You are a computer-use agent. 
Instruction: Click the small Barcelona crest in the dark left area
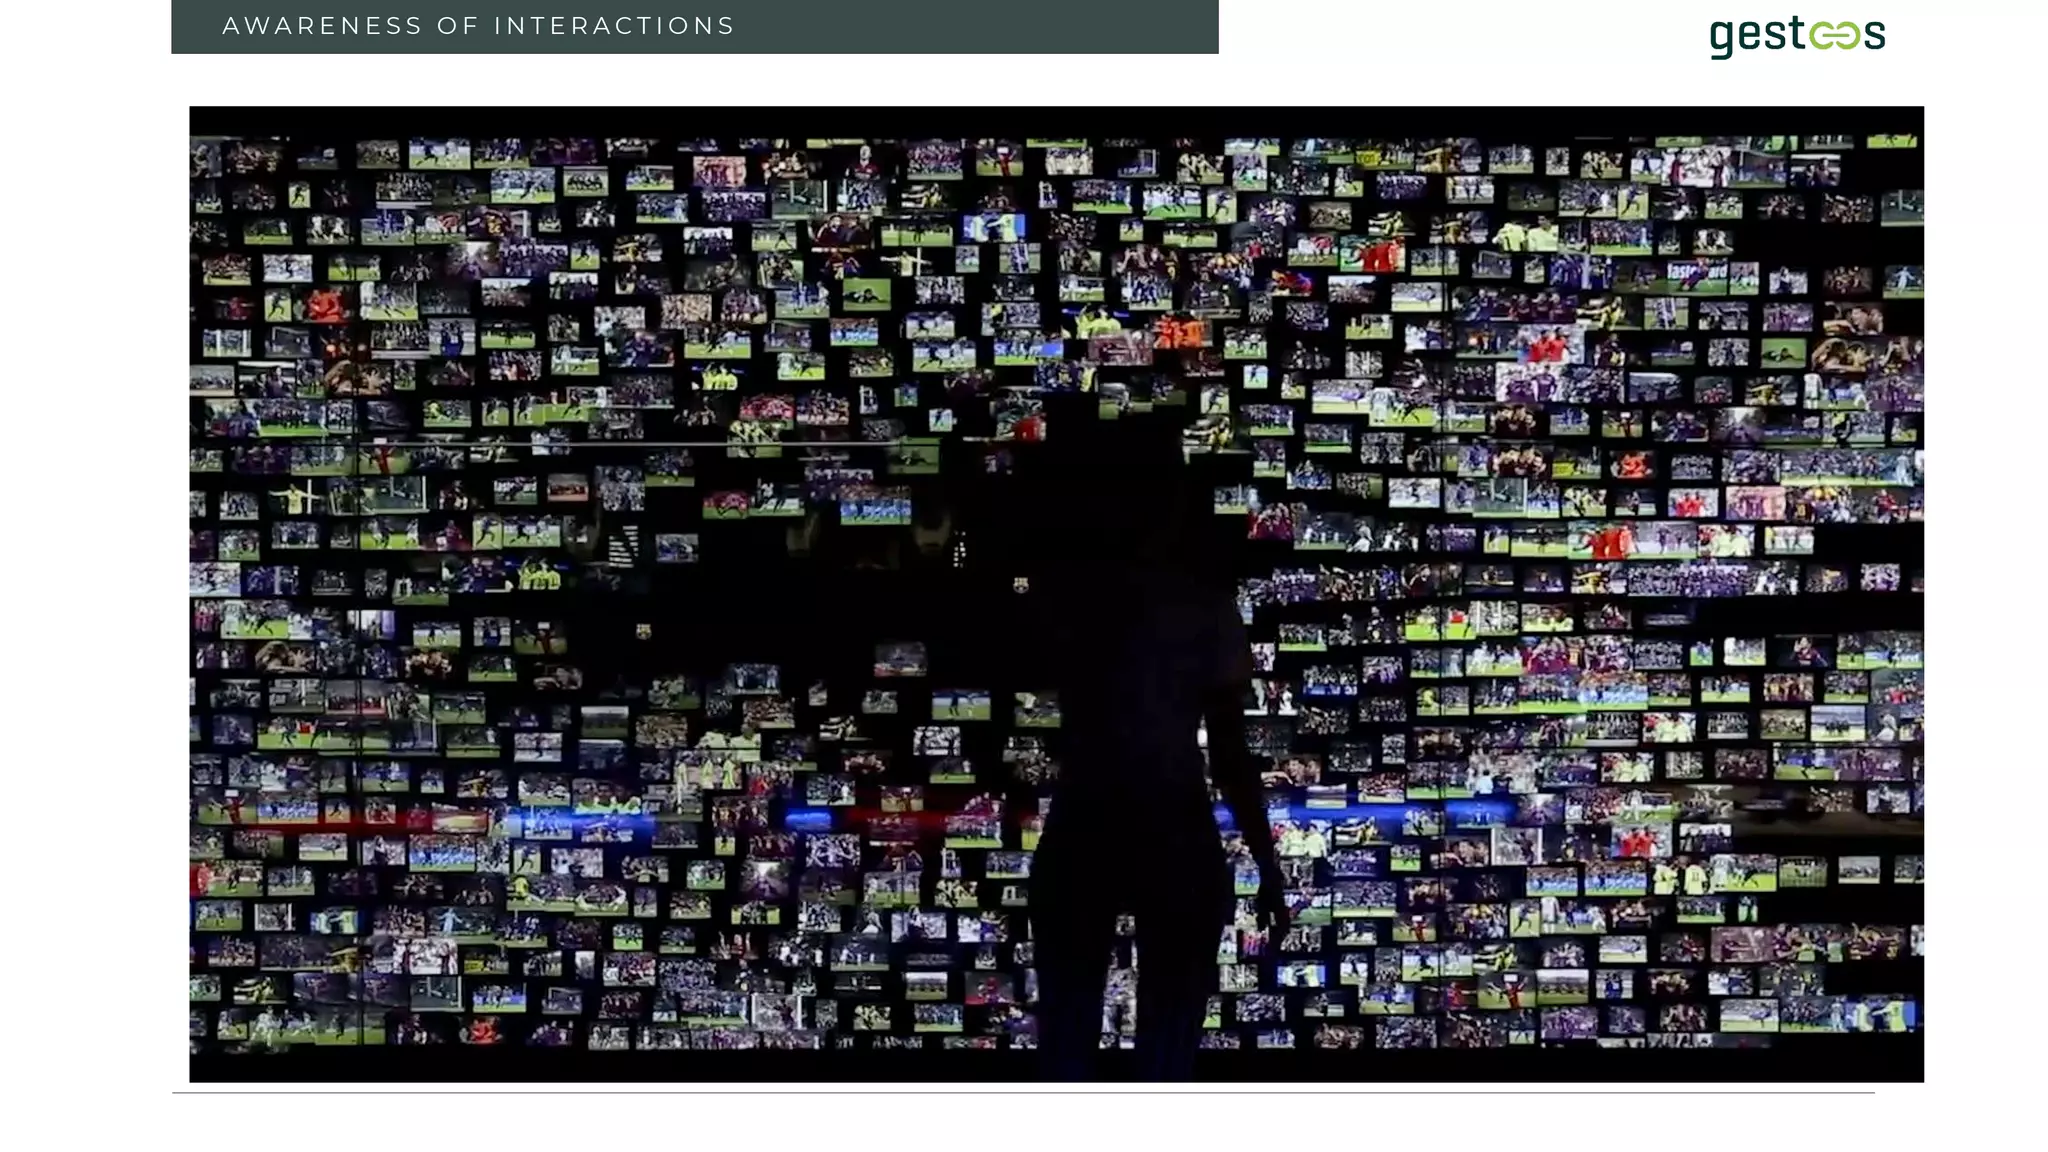[x=643, y=631]
